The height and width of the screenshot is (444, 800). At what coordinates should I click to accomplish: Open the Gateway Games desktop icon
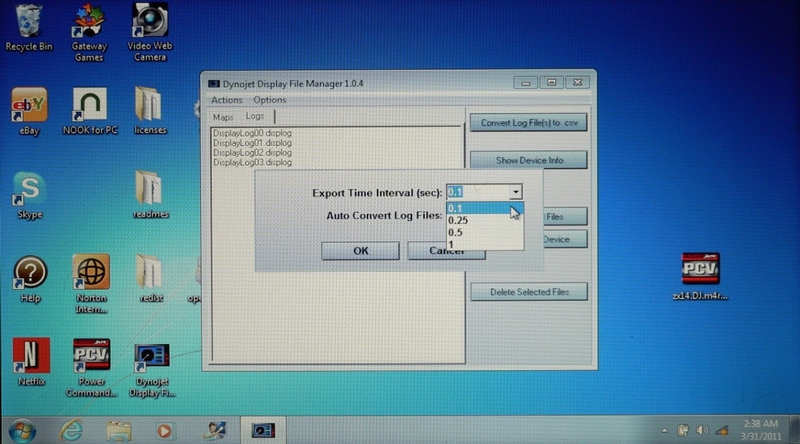89,22
